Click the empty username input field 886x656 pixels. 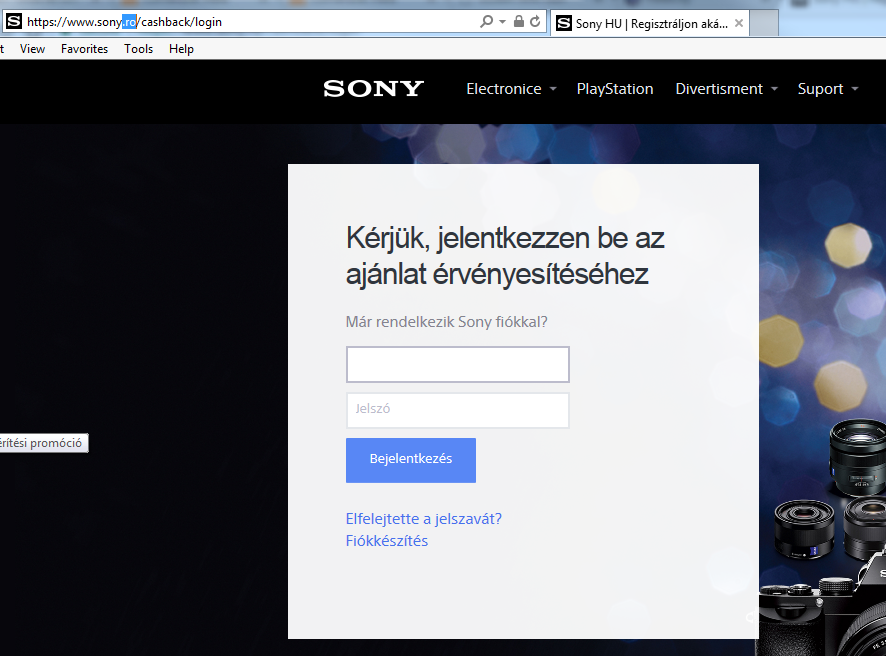457,364
